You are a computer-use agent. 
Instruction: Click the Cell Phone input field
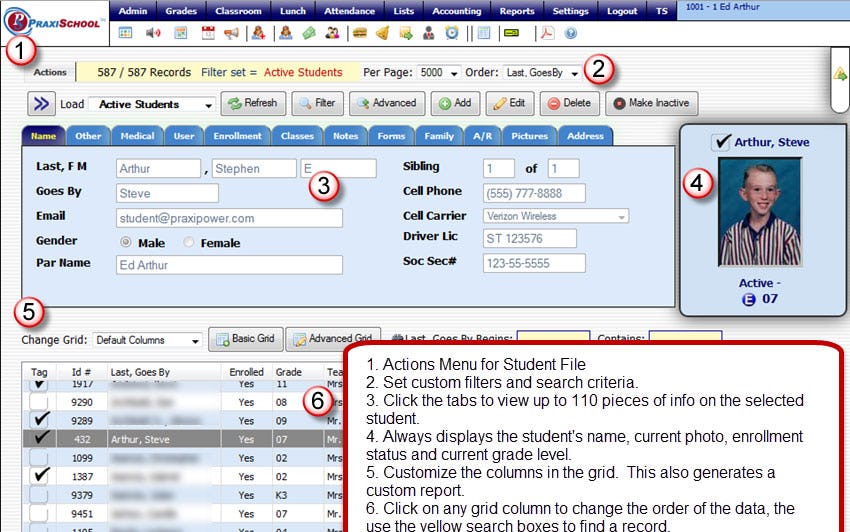point(534,193)
